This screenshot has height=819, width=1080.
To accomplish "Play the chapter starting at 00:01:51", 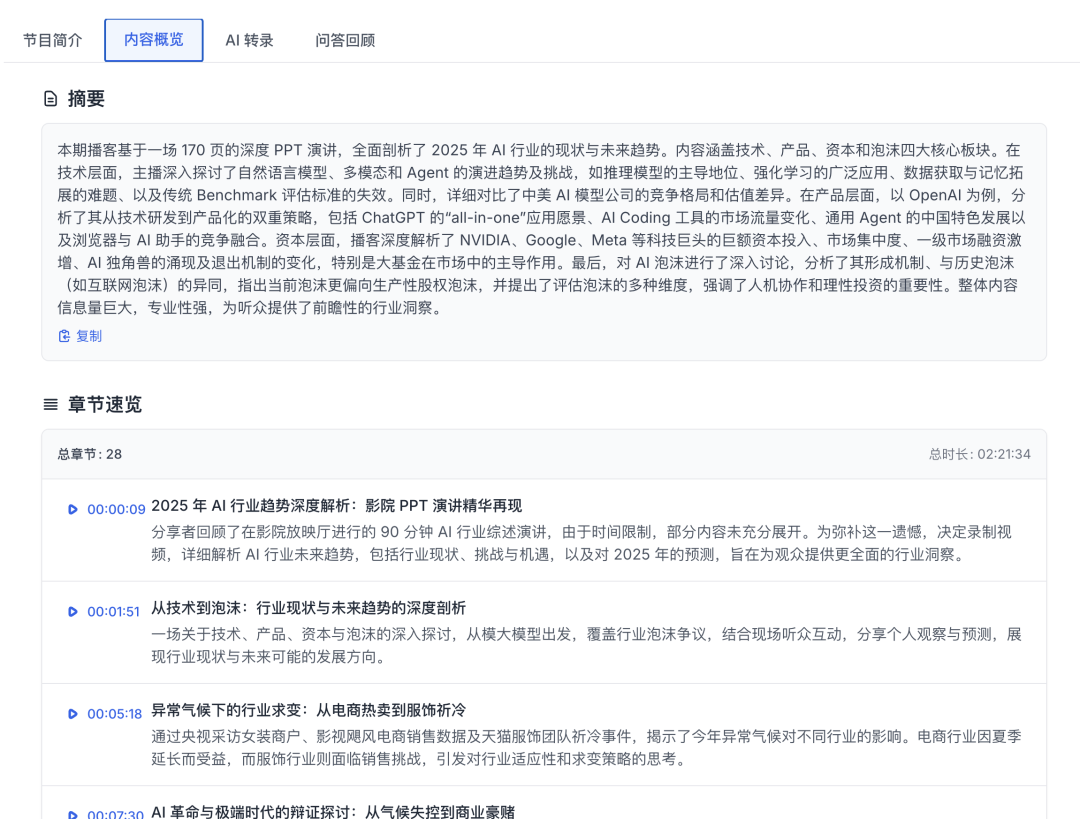I will [x=71, y=613].
